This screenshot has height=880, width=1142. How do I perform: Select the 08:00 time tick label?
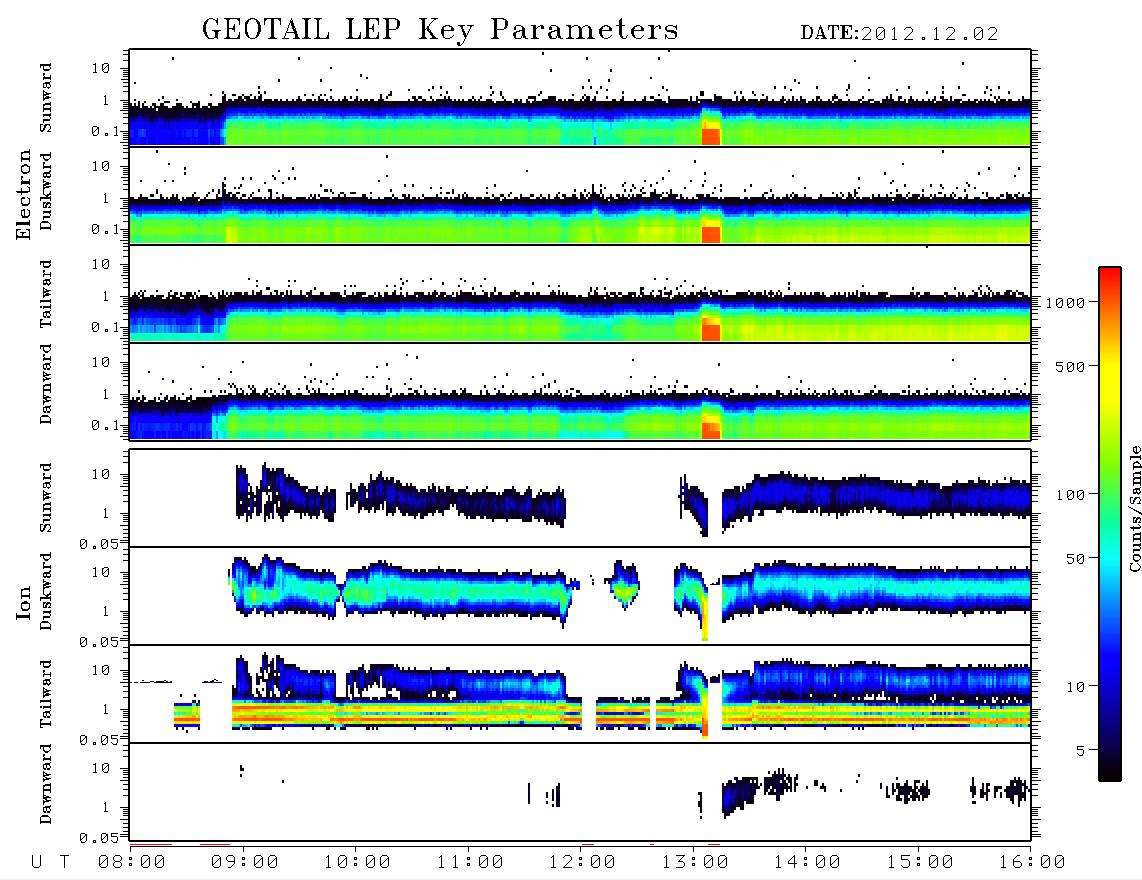click(x=132, y=863)
